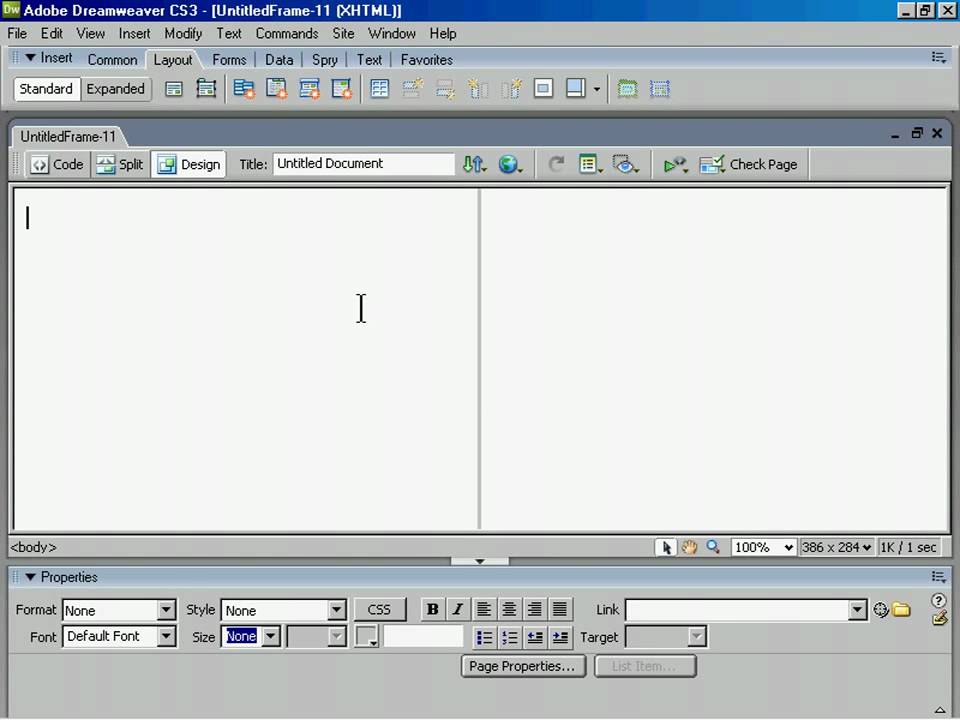Screen dimensions: 960x720
Task: Open the zoom level 100% dropdown
Action: coord(764,547)
